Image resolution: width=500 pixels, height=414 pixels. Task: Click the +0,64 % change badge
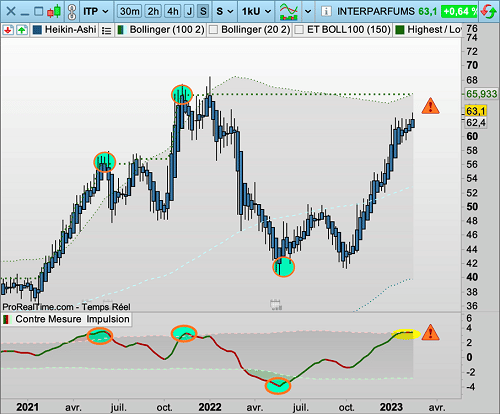459,12
